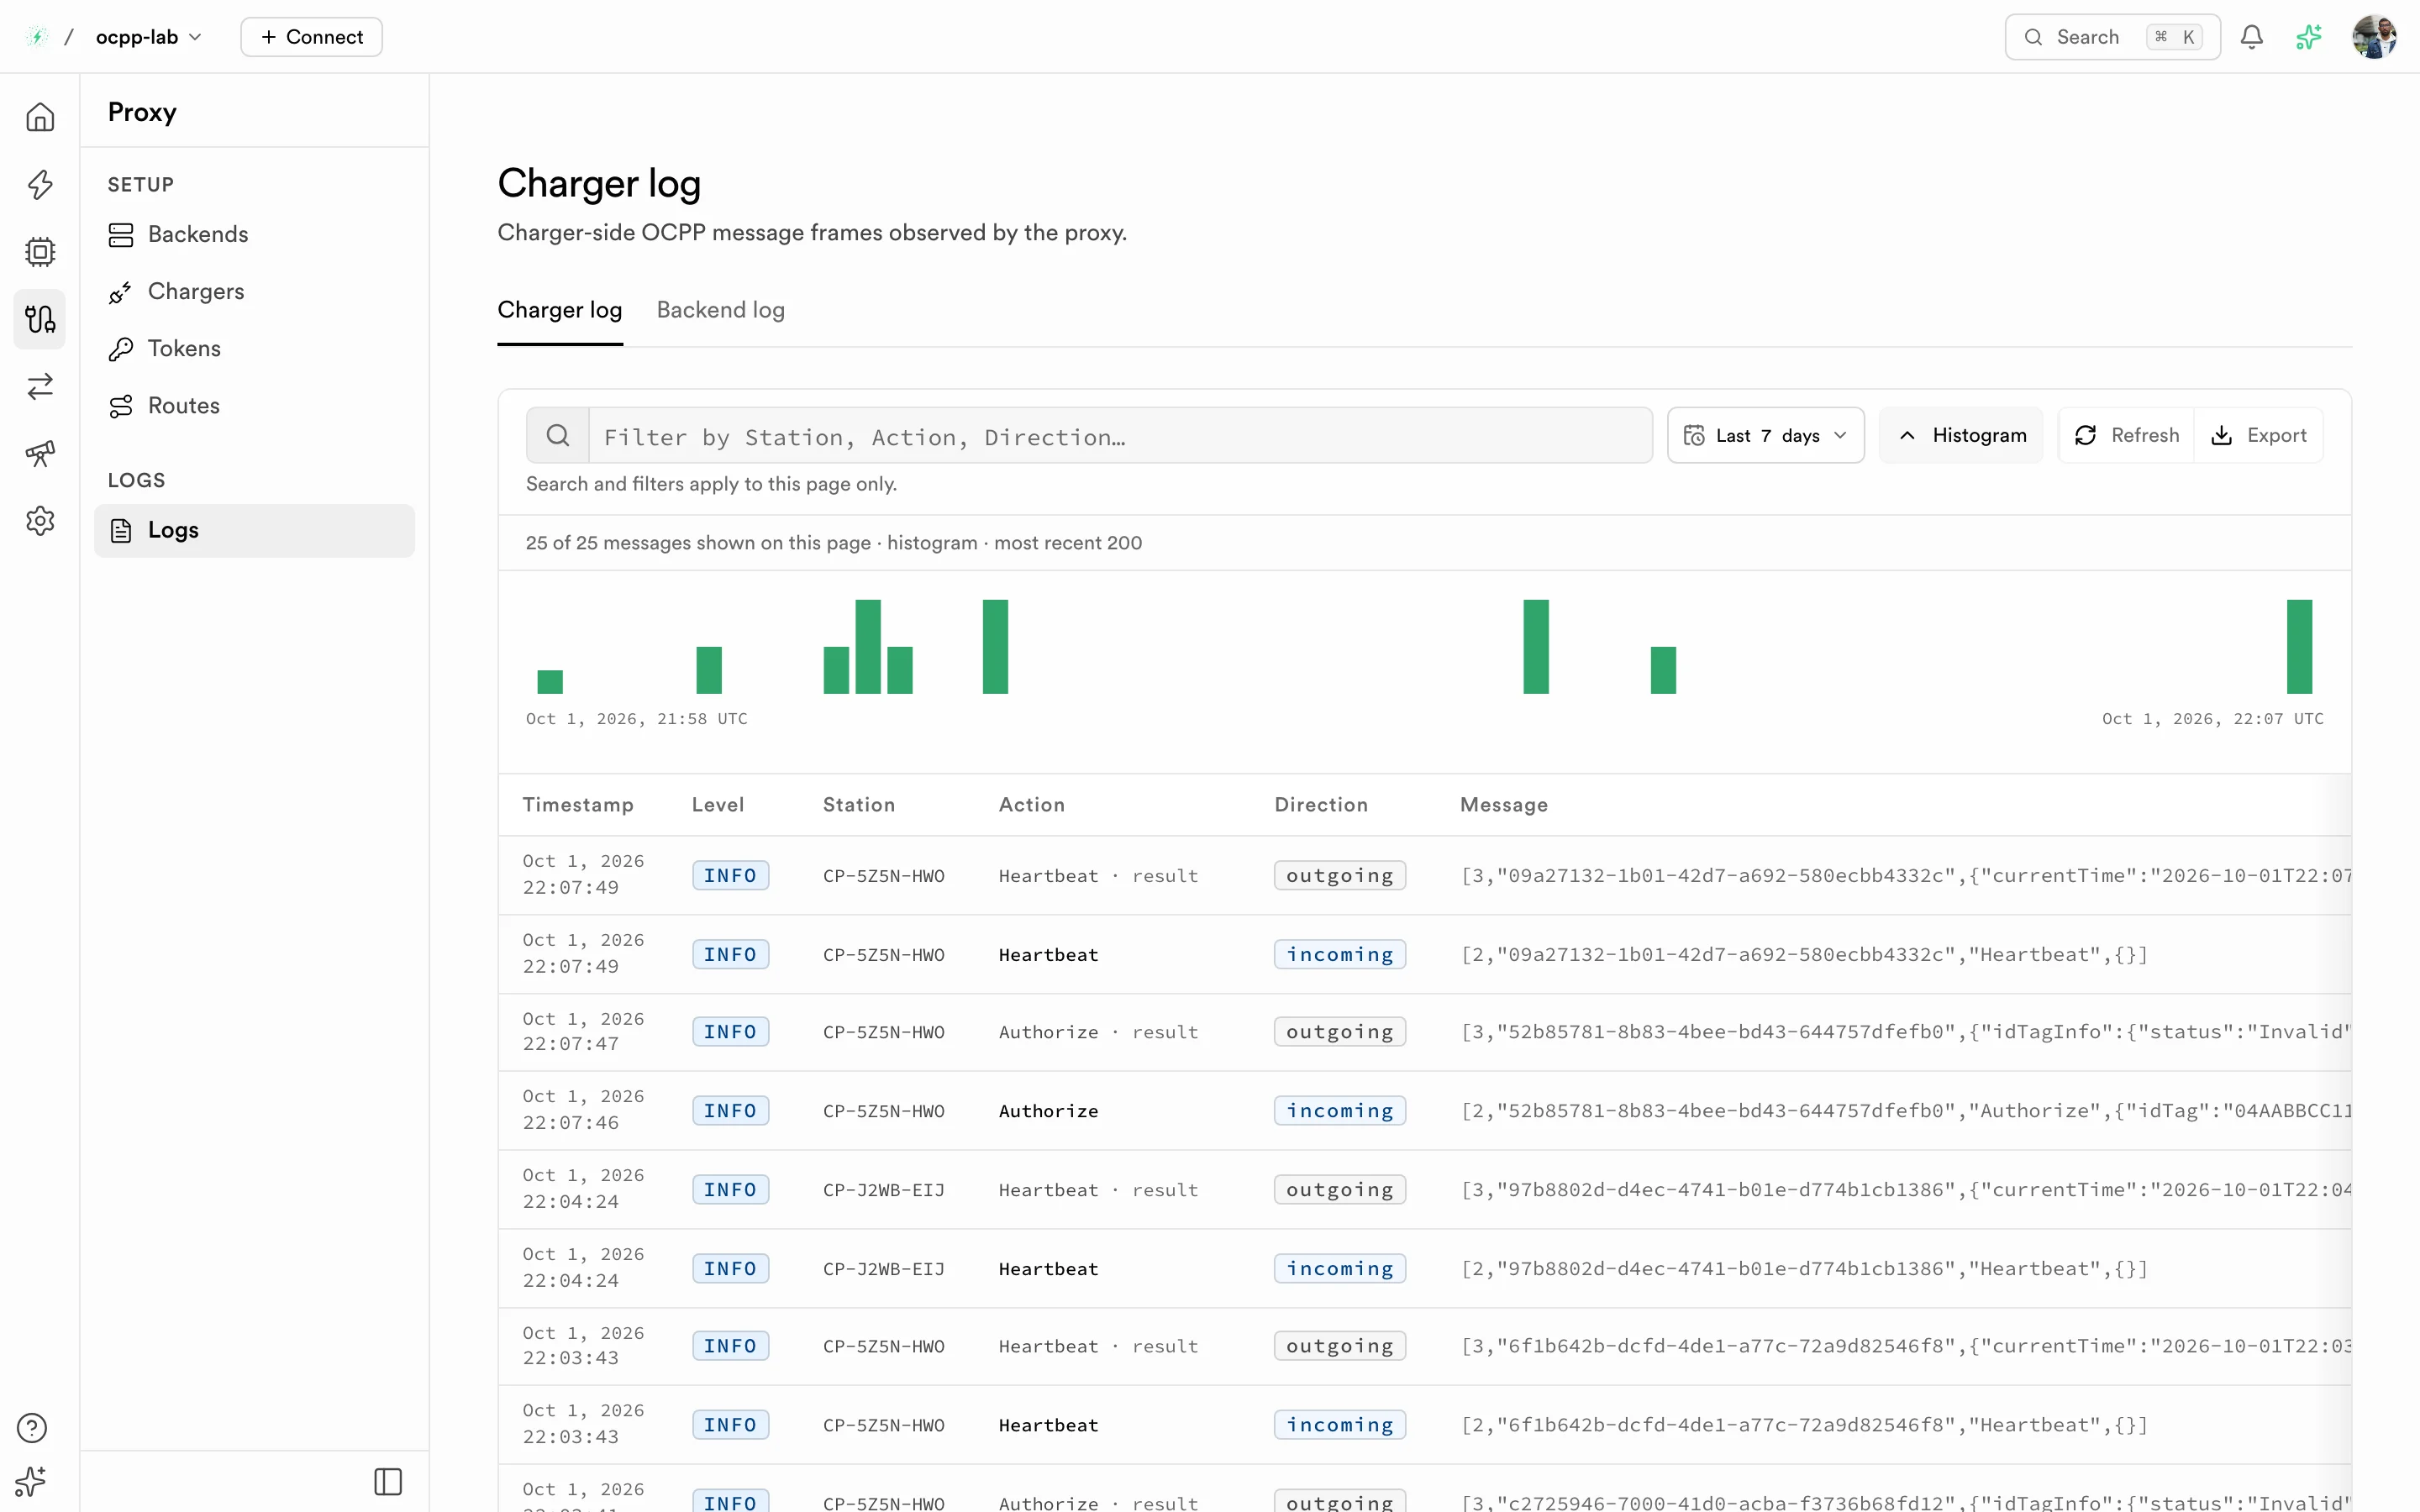The image size is (2420, 1512).
Task: Open the settings gear rail icon
Action: tap(40, 520)
